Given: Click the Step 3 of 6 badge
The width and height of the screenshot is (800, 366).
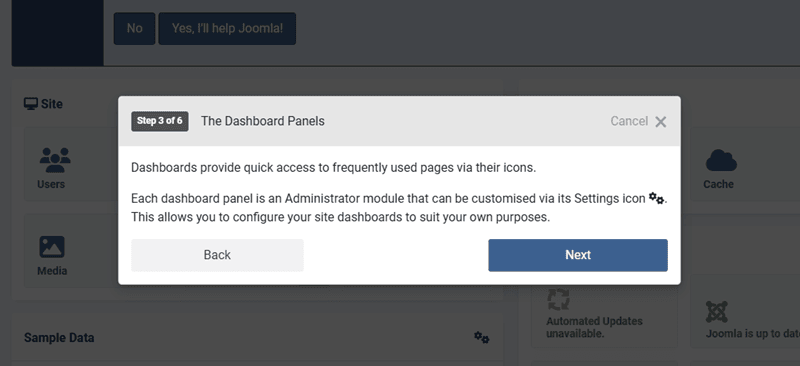Looking at the screenshot, I should pos(160,121).
